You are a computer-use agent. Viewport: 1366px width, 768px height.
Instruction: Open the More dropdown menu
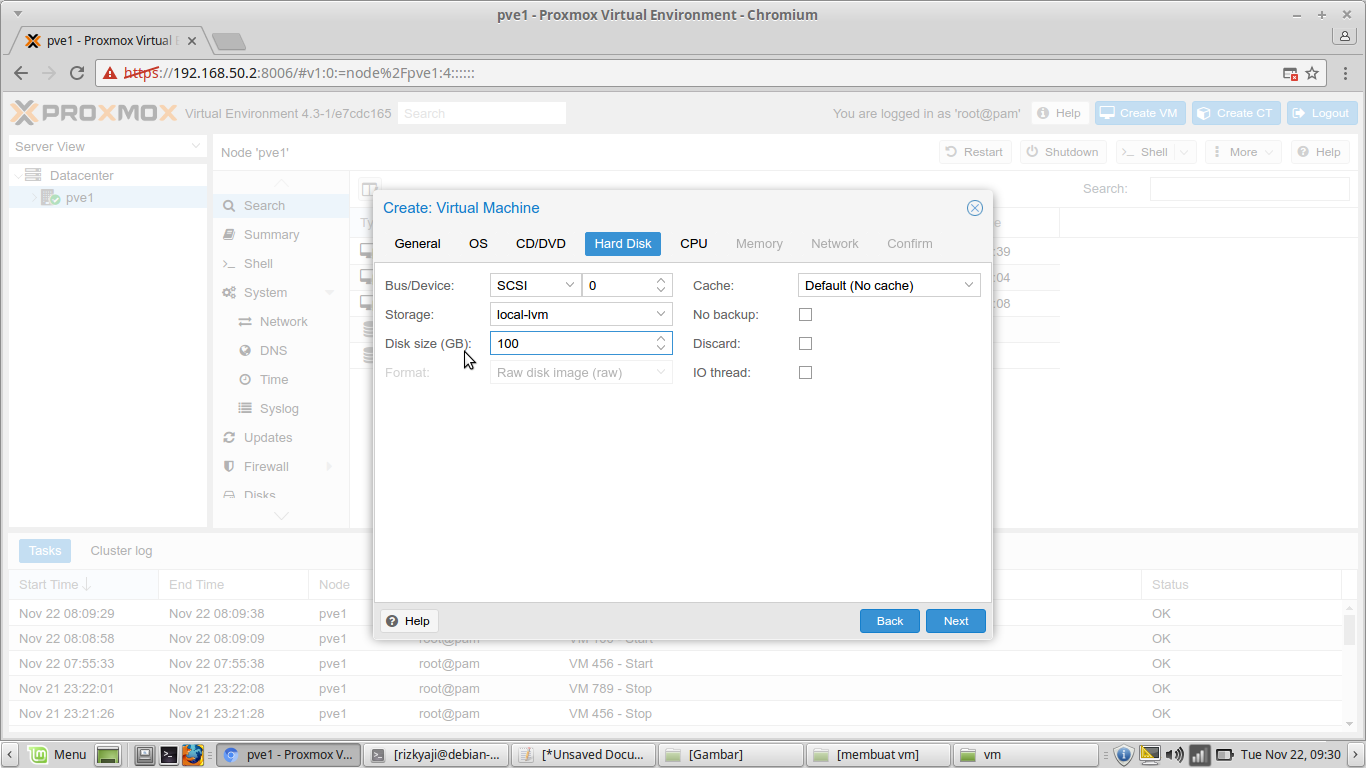[1243, 152]
